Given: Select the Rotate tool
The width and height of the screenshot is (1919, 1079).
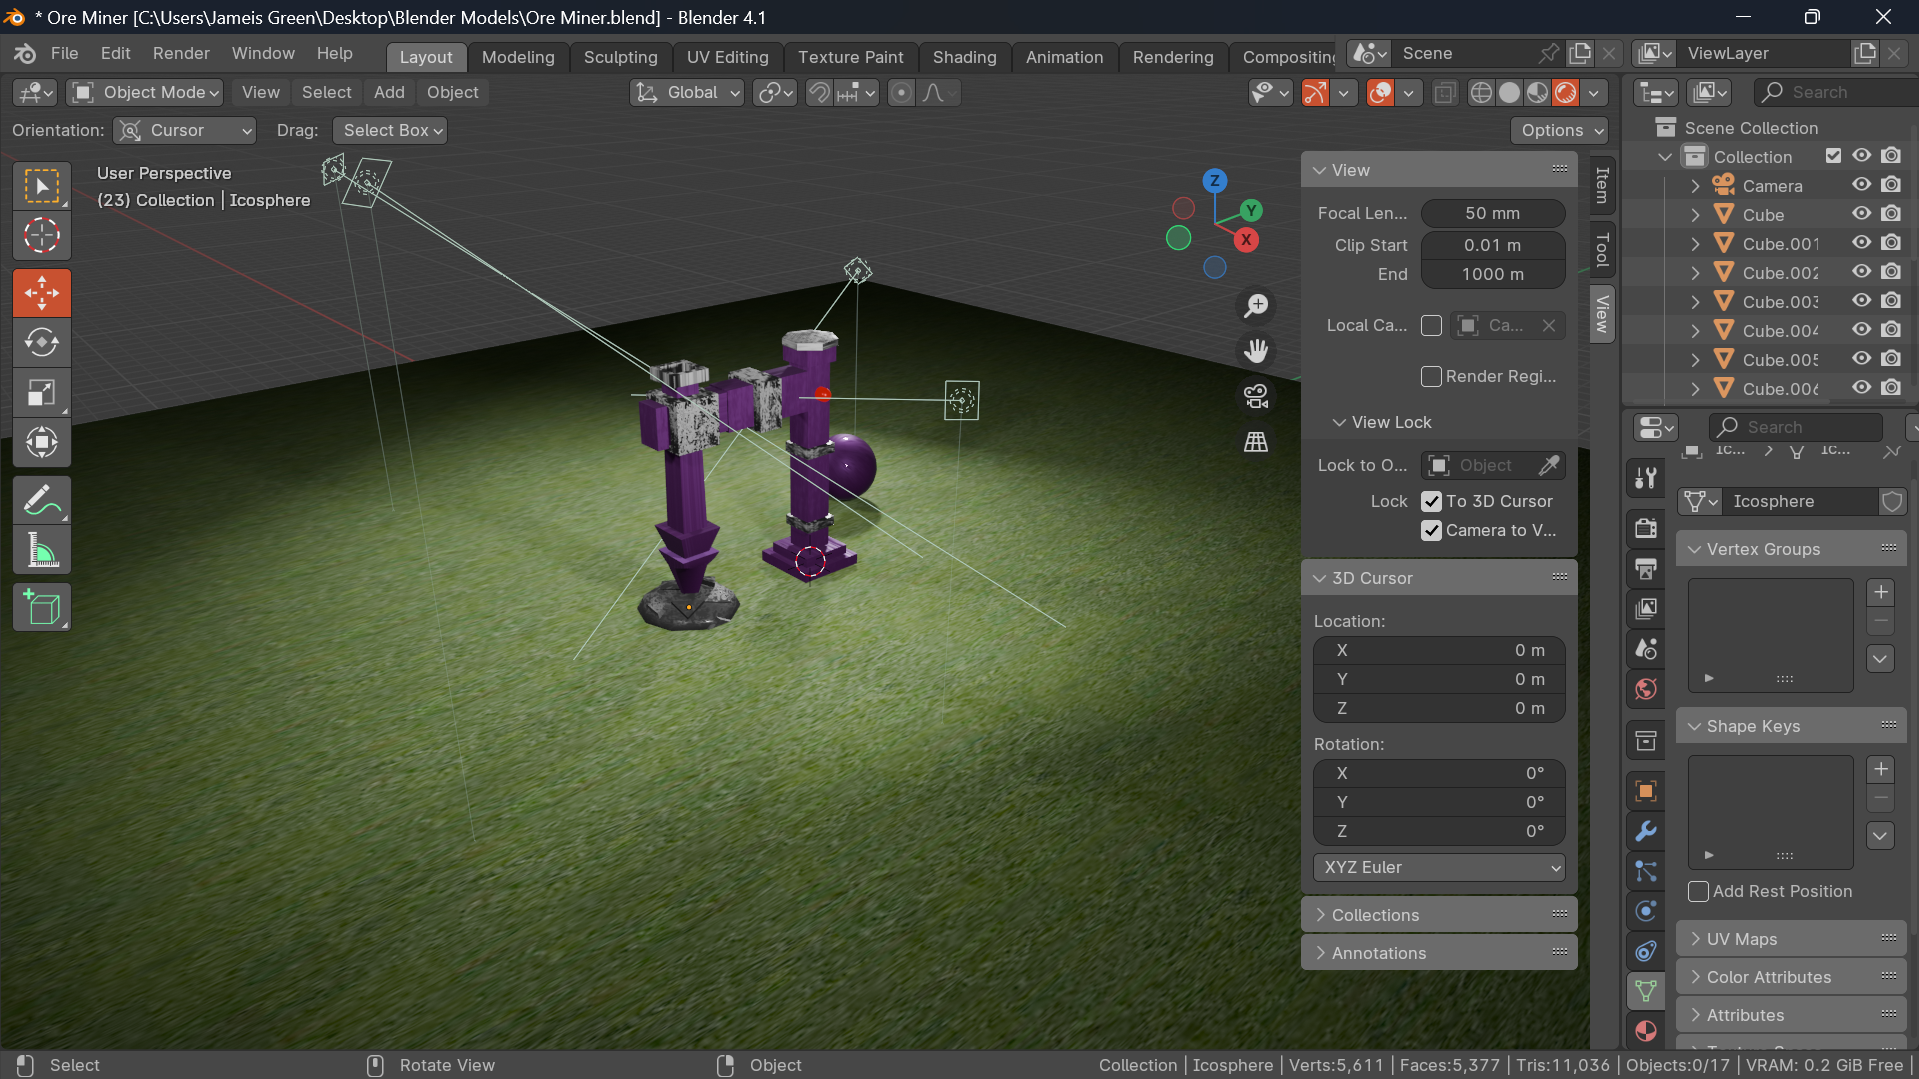Looking at the screenshot, I should 42,343.
